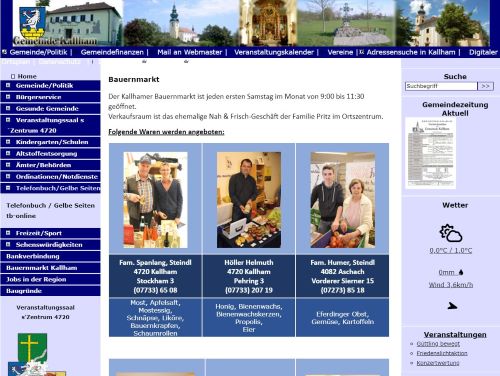
Task: Click the raindrop precipitation icon
Action: [461, 272]
